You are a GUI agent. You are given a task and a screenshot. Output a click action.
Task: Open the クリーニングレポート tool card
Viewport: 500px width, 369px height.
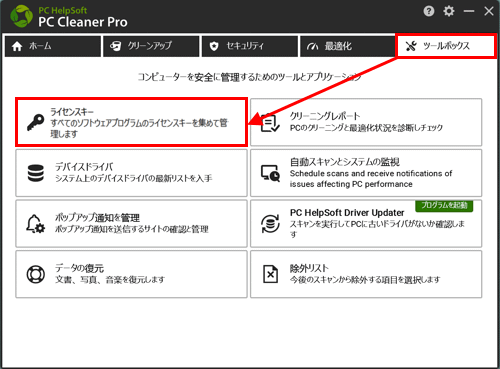click(366, 122)
